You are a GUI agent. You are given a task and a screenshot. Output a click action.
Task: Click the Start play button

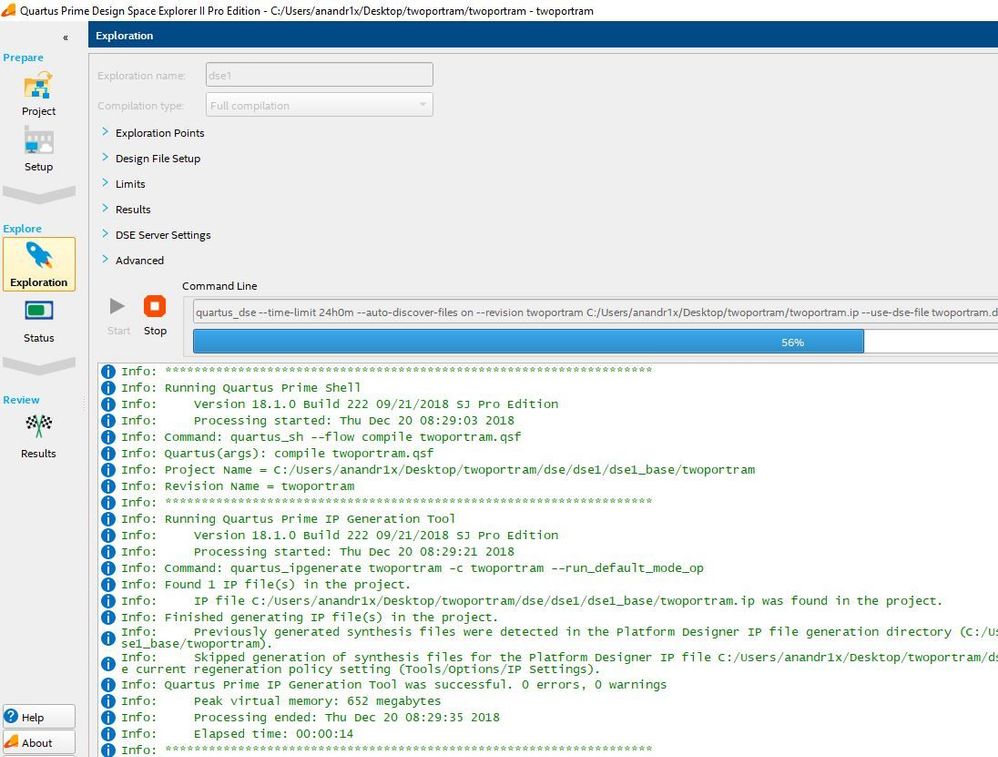[x=118, y=306]
